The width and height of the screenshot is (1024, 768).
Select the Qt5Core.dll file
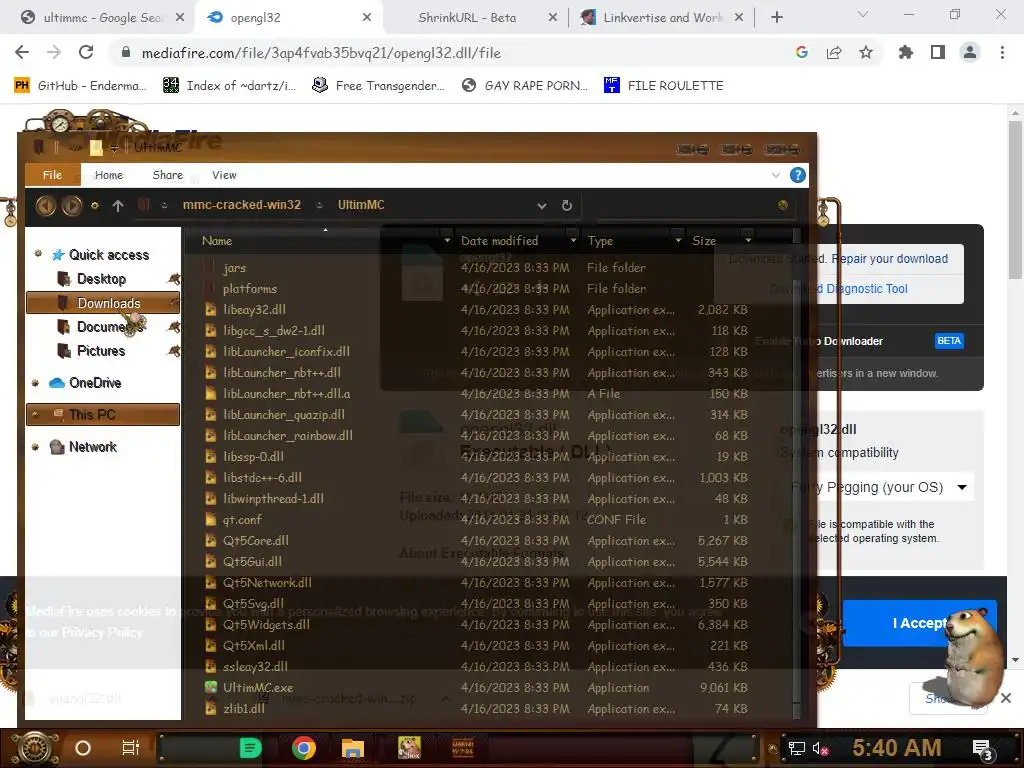tap(255, 541)
